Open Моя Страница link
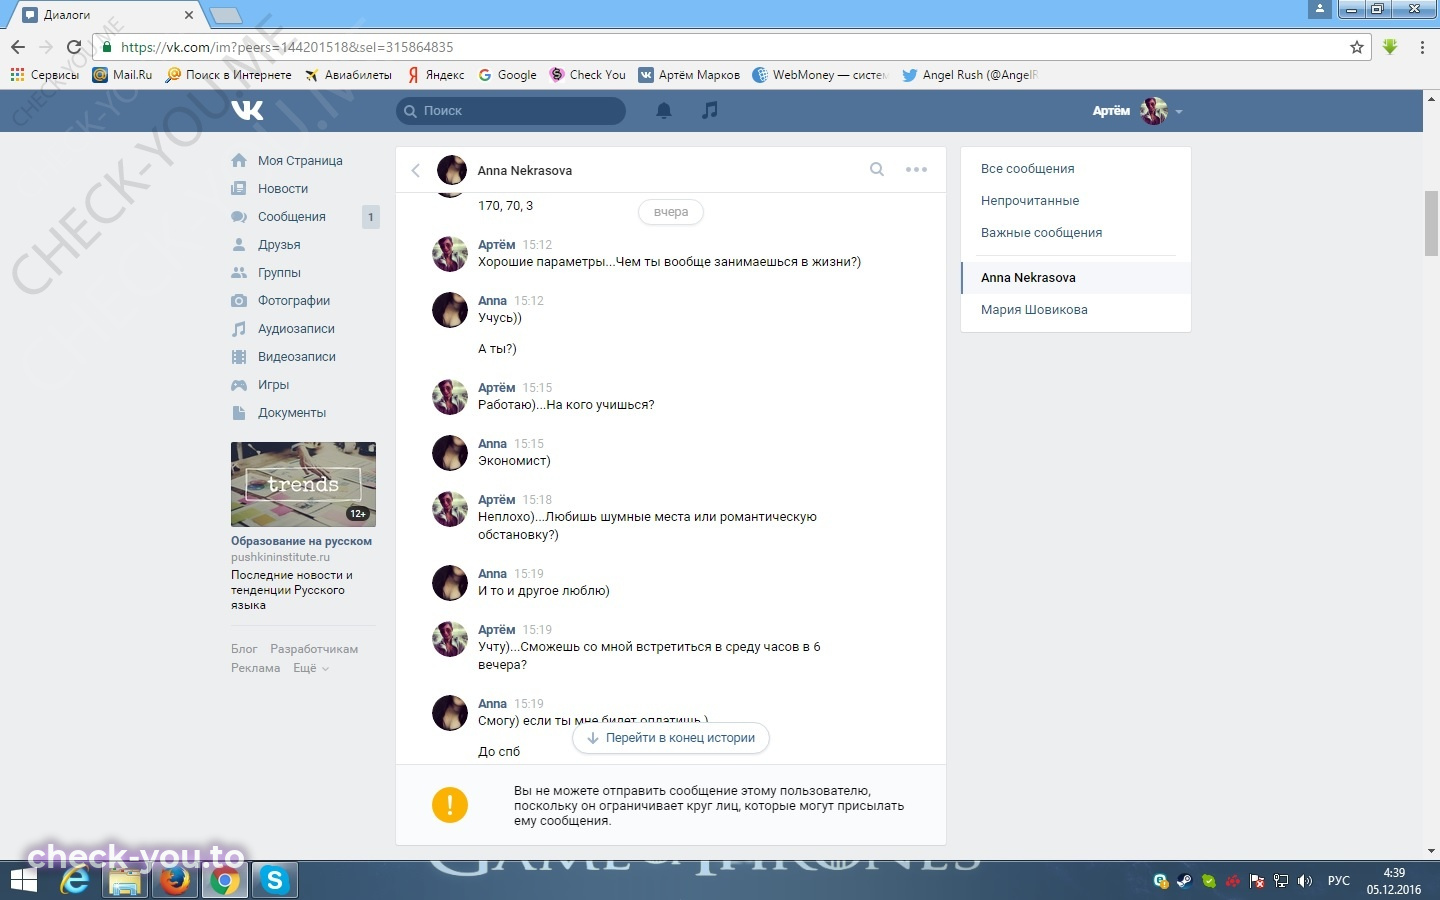 click(300, 160)
